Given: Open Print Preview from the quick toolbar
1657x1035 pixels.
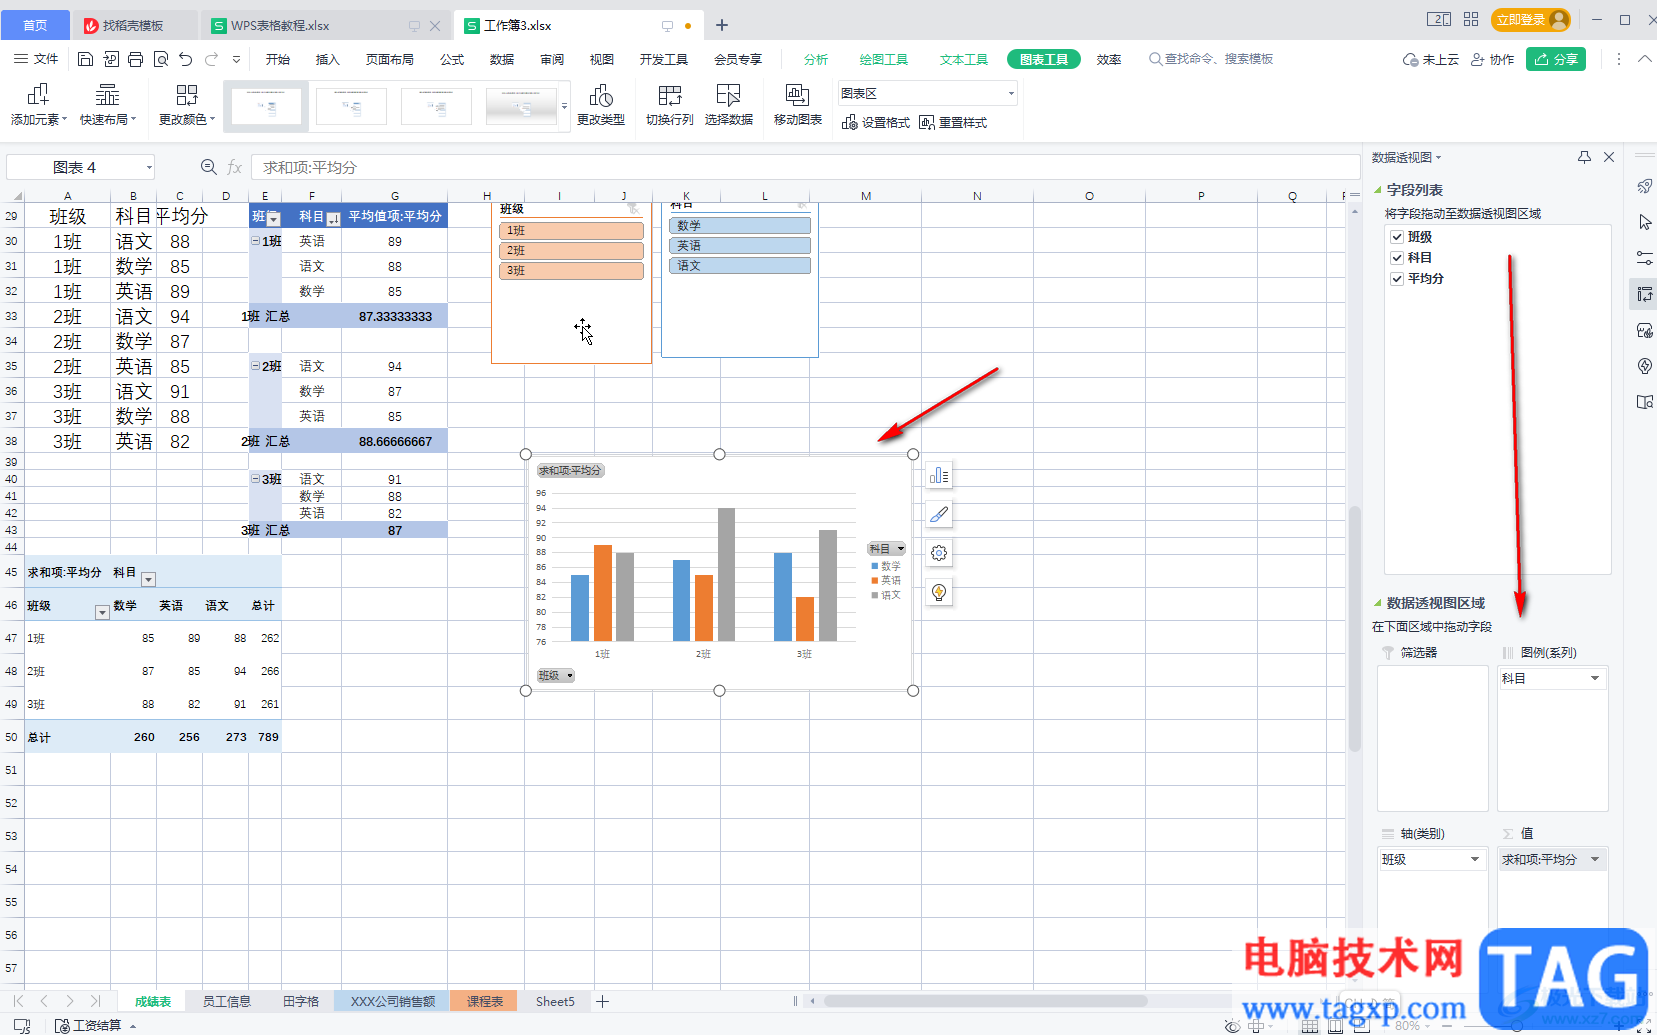Looking at the screenshot, I should point(161,59).
